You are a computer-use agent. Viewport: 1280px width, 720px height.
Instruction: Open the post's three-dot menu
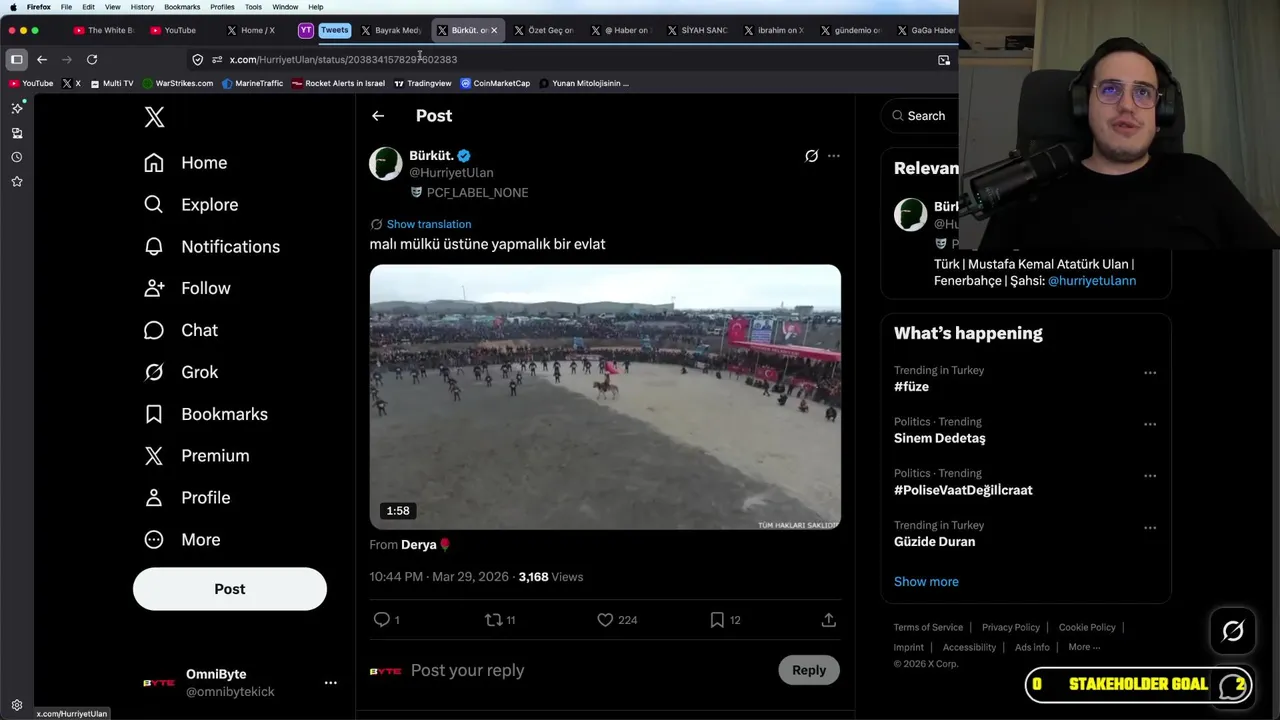click(x=834, y=156)
